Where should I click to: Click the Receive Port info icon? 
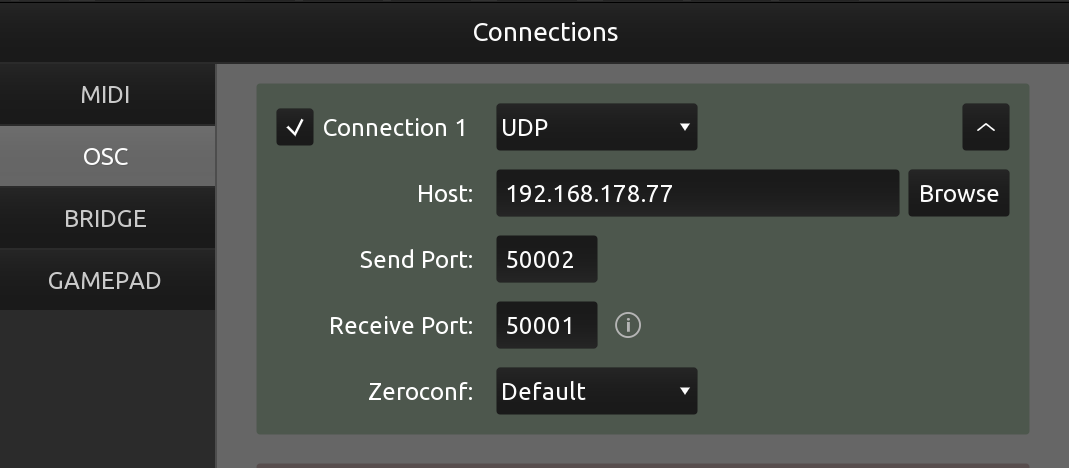[x=628, y=325]
